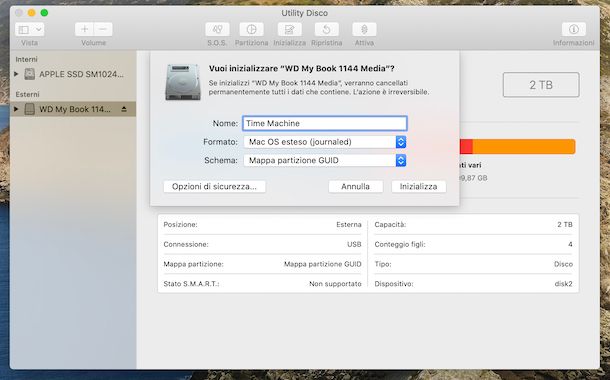Click 'Non supportato' S.M.A.R.T. value
Screen dimensions: 610x380
[335, 284]
